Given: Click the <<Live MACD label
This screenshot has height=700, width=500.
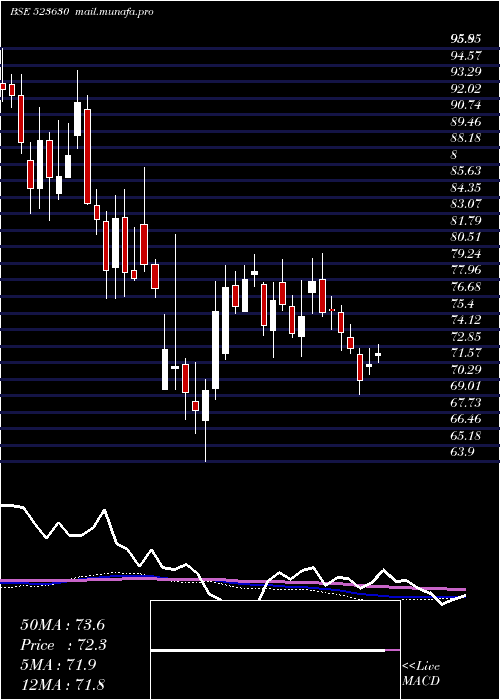Looking at the screenshot, I should pos(421,674).
